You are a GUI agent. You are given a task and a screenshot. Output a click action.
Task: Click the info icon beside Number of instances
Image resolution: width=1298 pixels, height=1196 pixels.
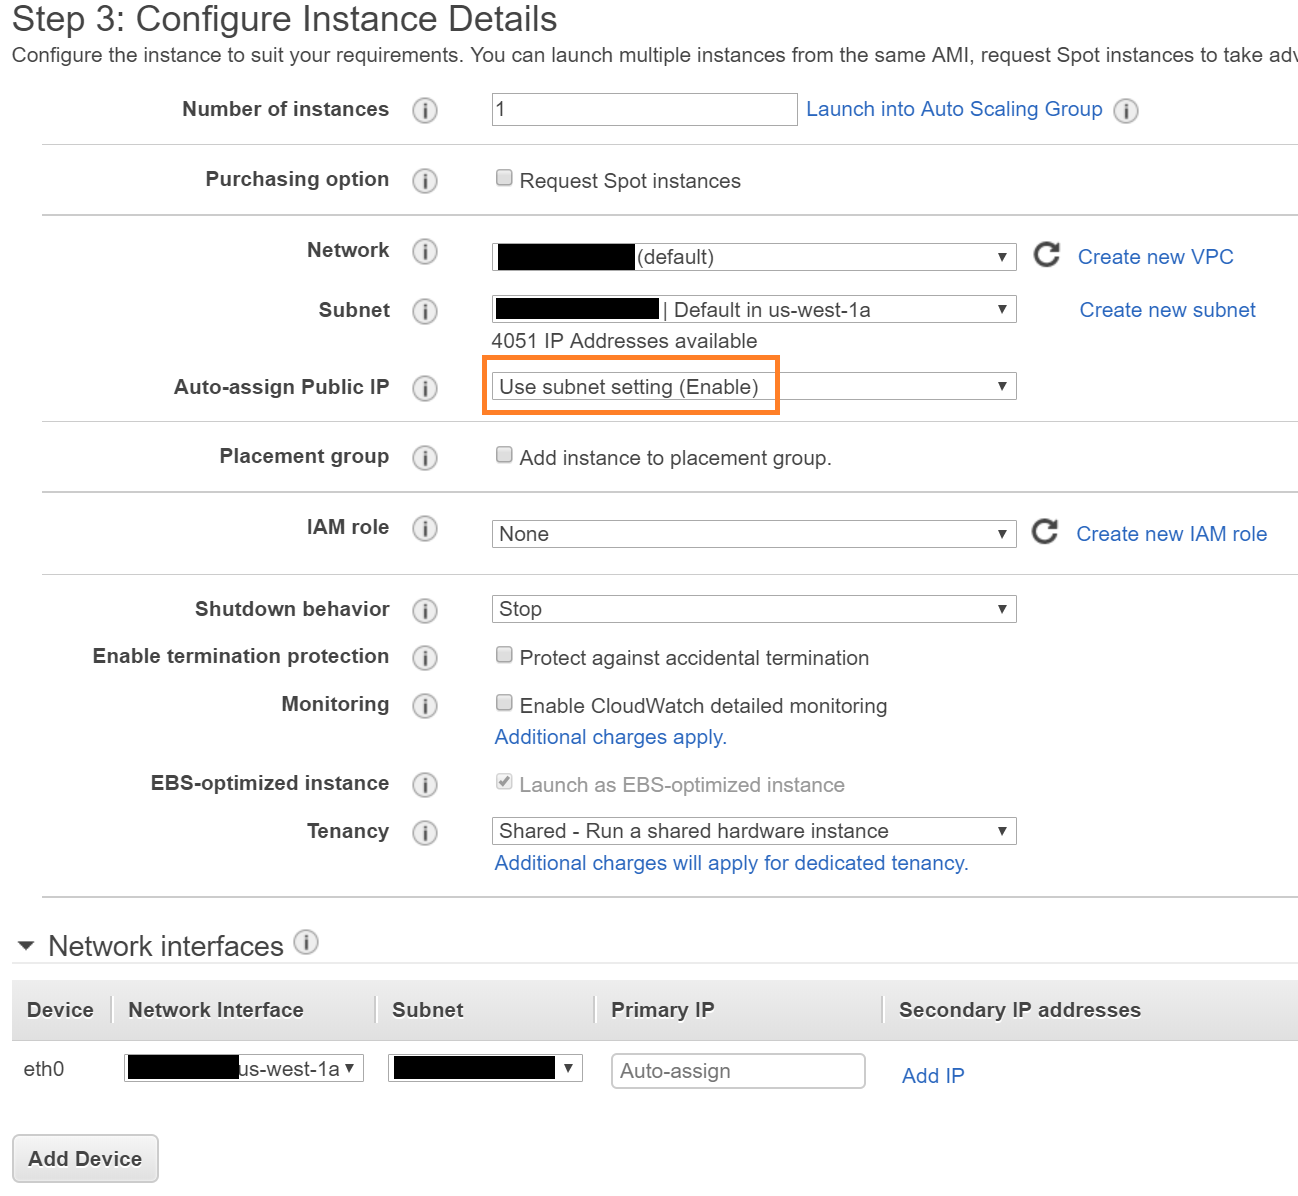tap(425, 111)
